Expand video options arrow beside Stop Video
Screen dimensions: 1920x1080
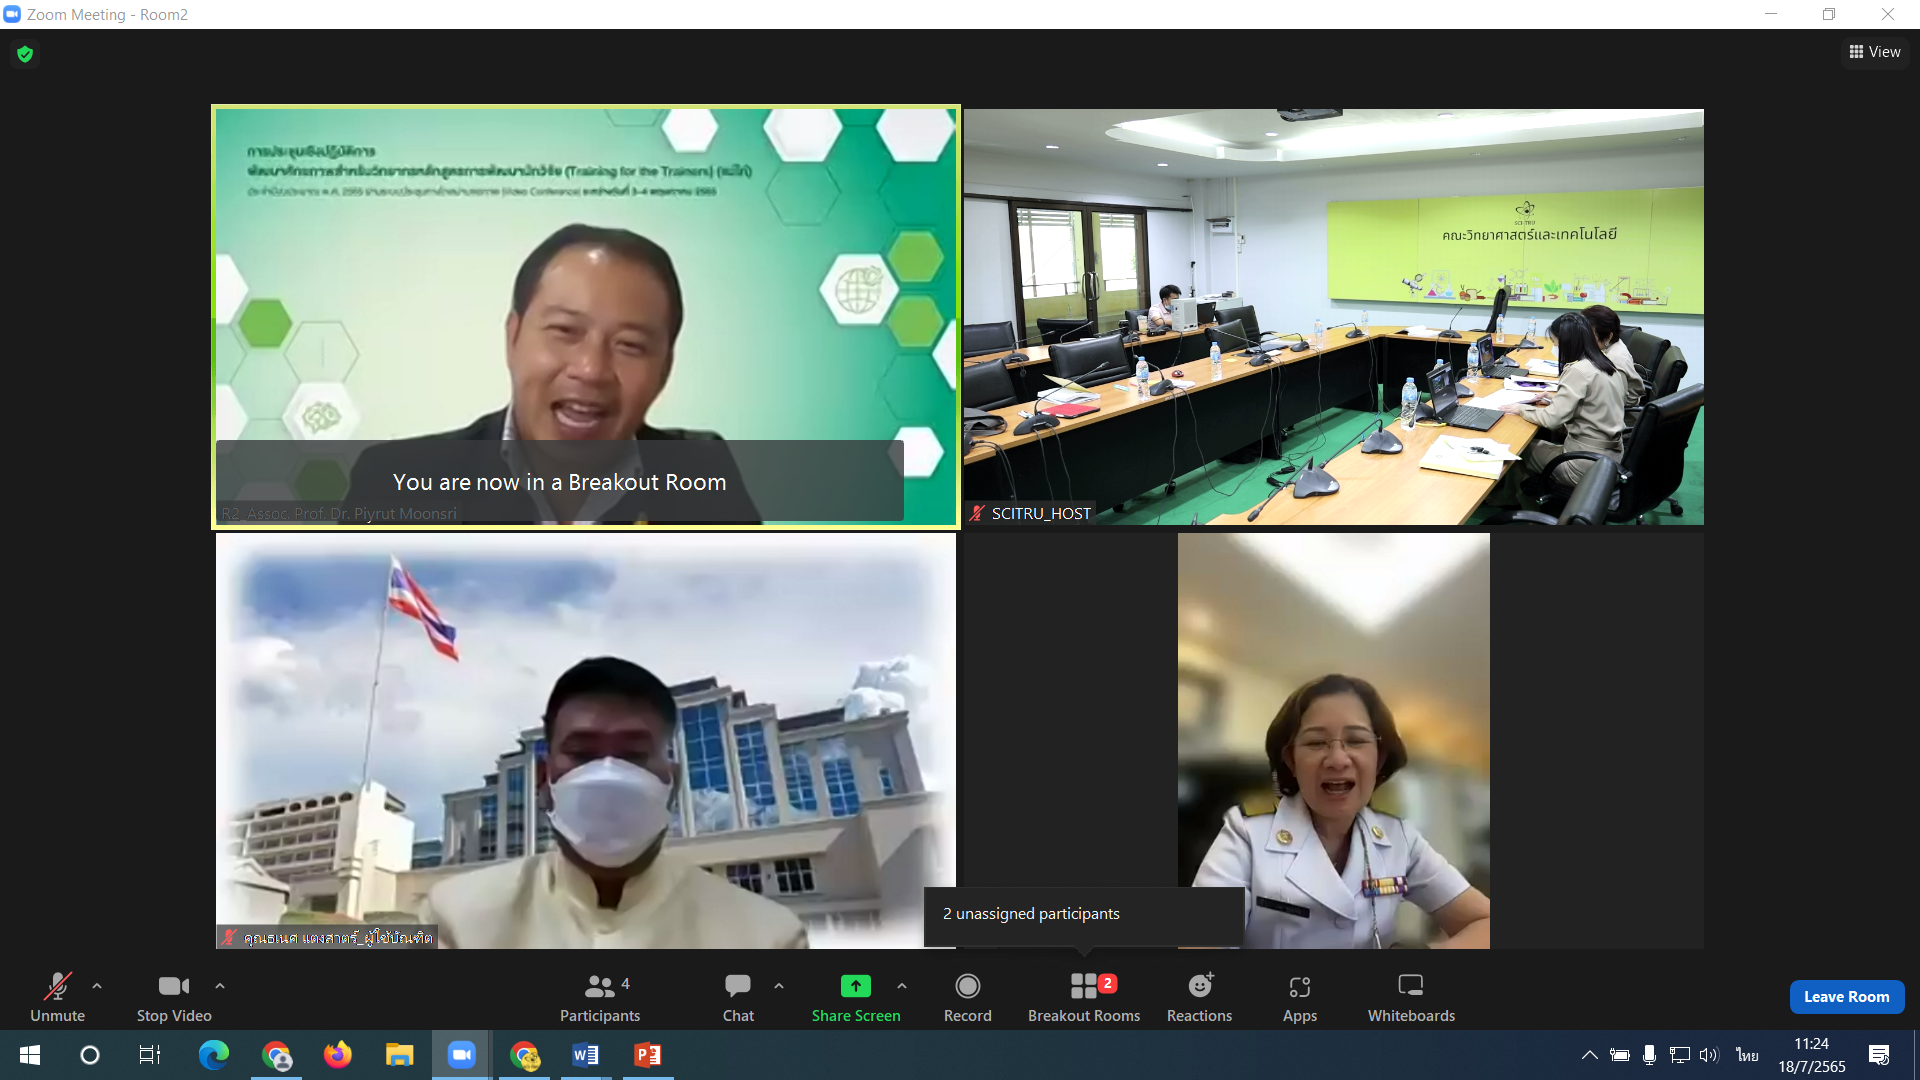click(x=220, y=986)
